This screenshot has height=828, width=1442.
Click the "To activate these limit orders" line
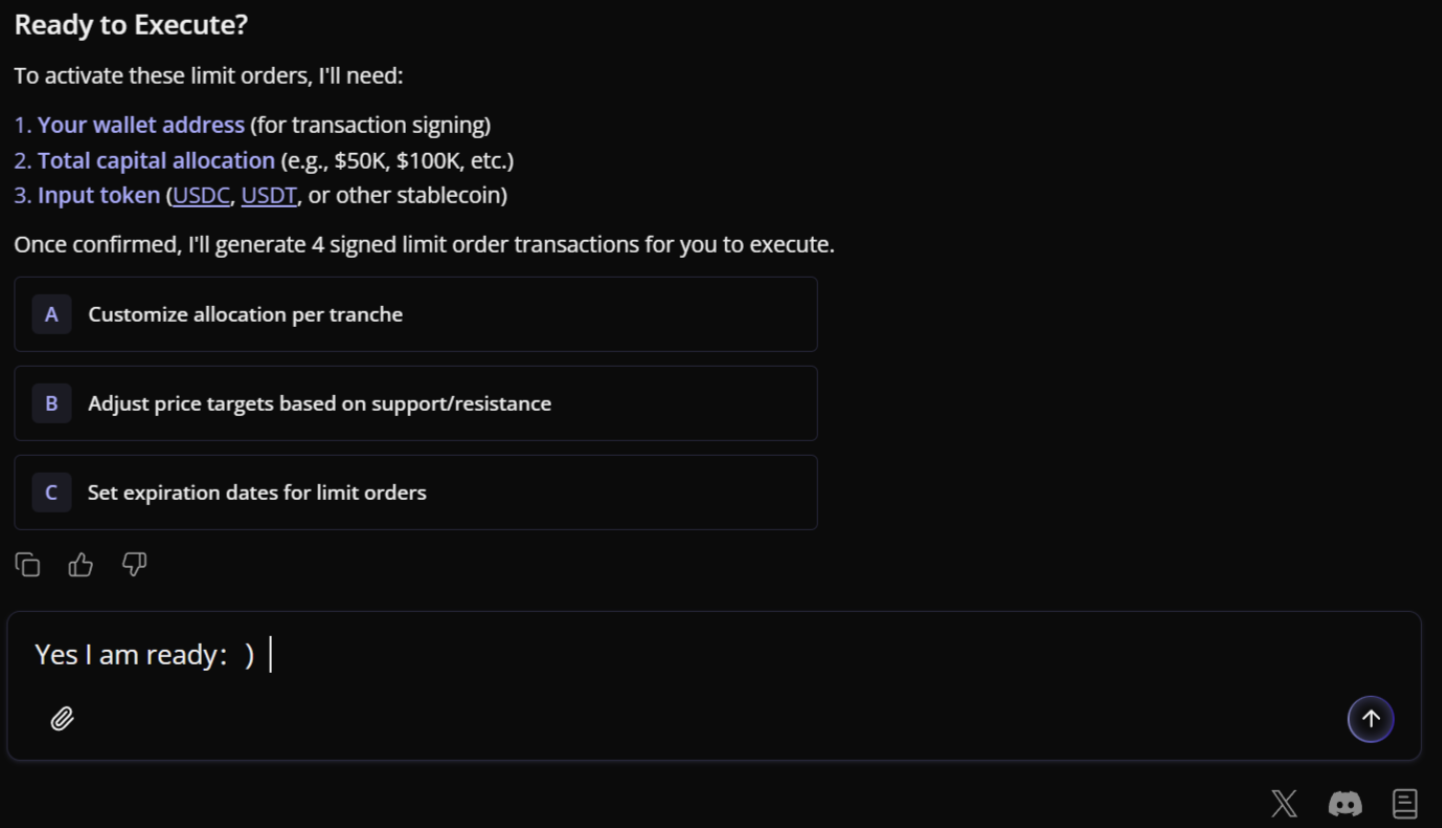(x=208, y=76)
